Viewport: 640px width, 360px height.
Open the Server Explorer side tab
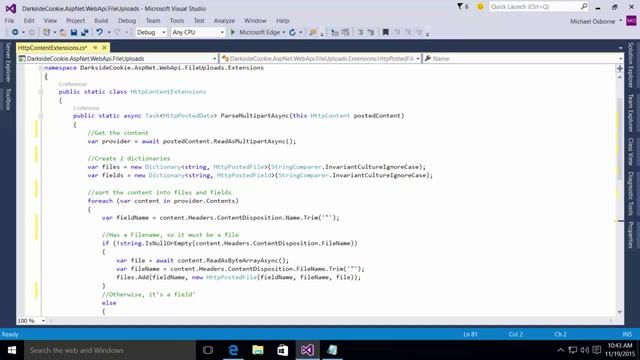(8, 62)
